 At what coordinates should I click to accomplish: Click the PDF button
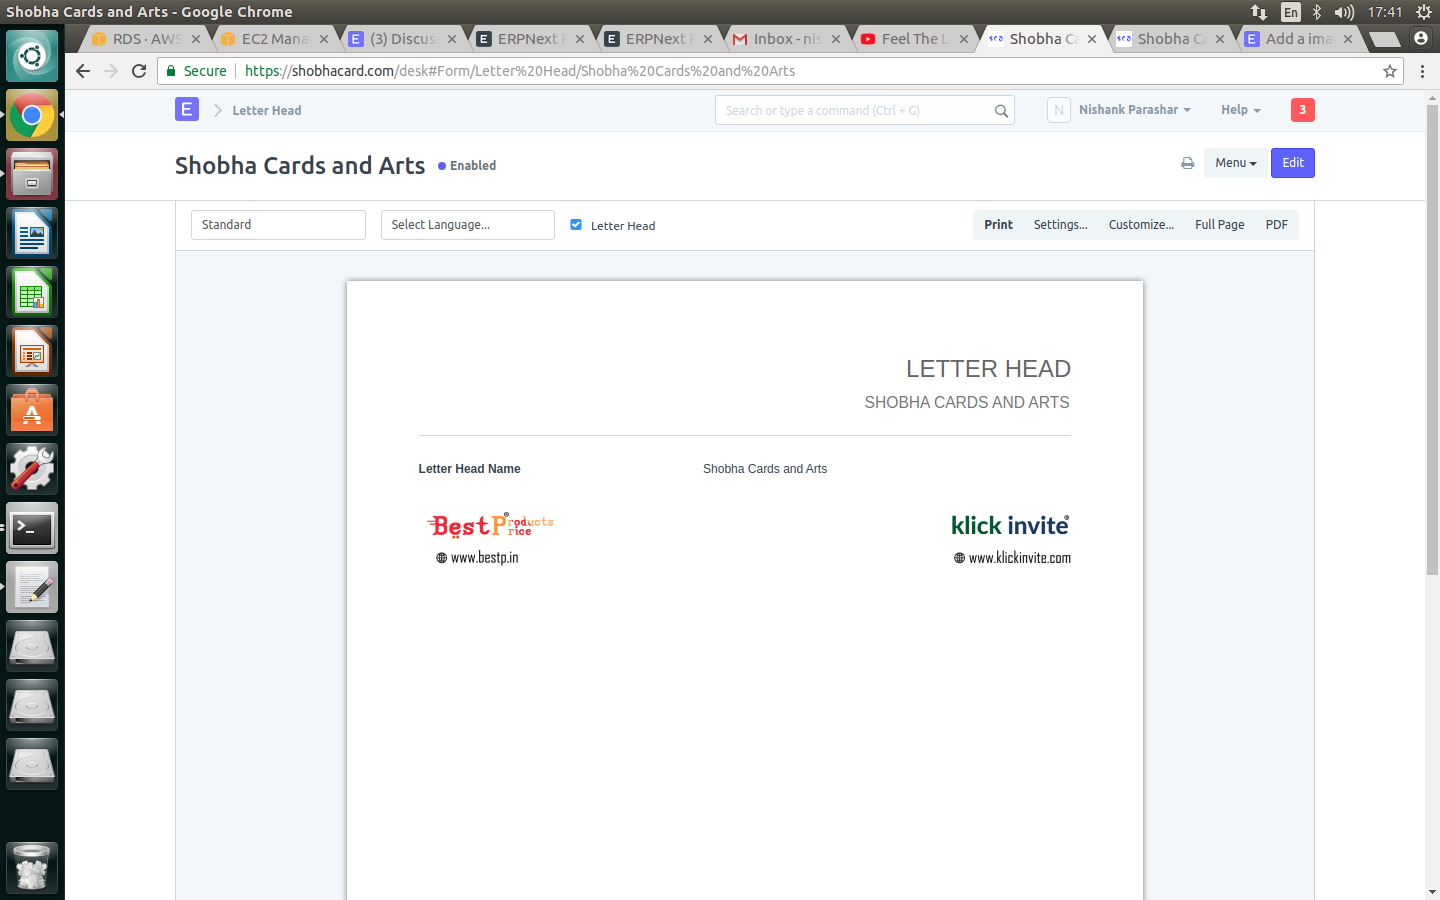click(1277, 225)
